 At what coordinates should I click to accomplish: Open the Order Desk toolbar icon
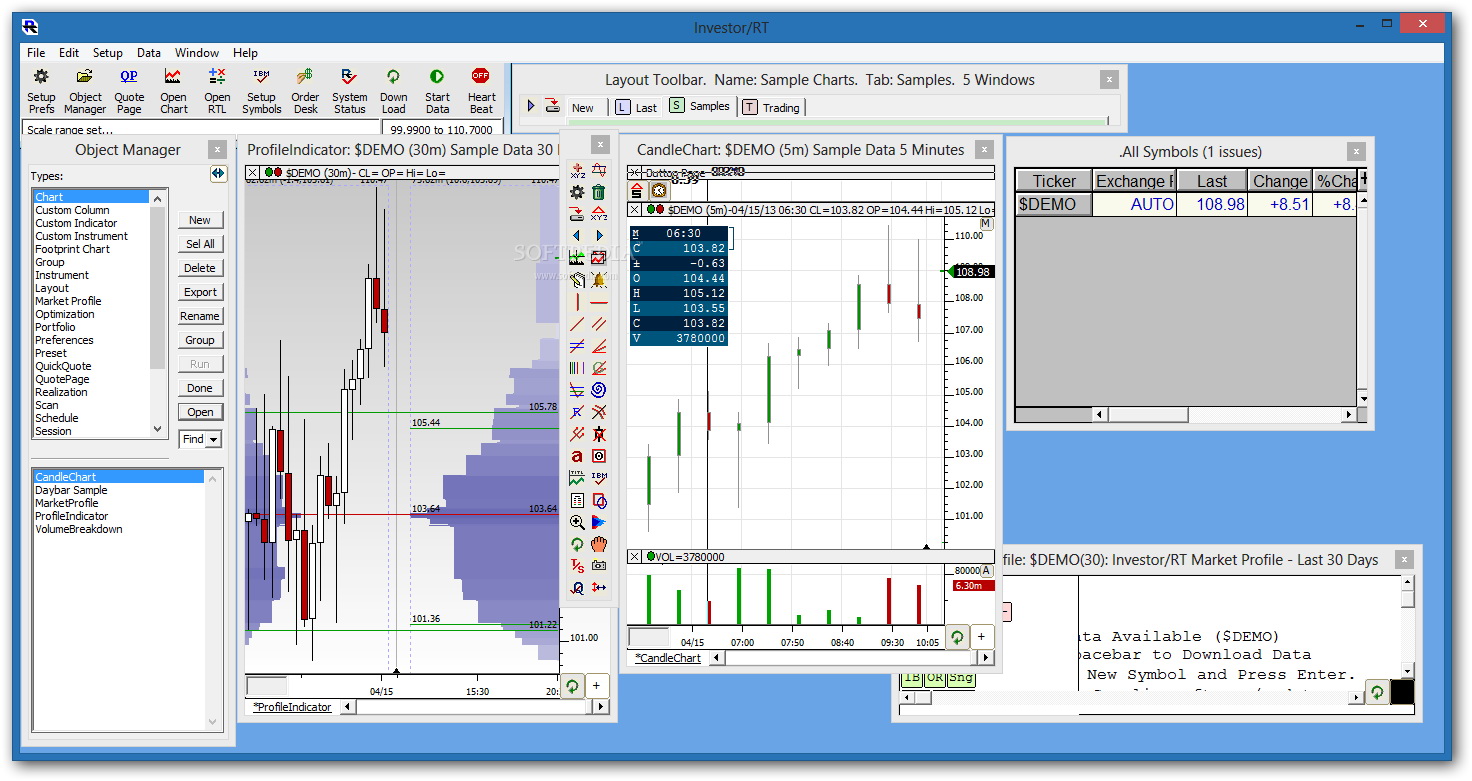coord(305,90)
